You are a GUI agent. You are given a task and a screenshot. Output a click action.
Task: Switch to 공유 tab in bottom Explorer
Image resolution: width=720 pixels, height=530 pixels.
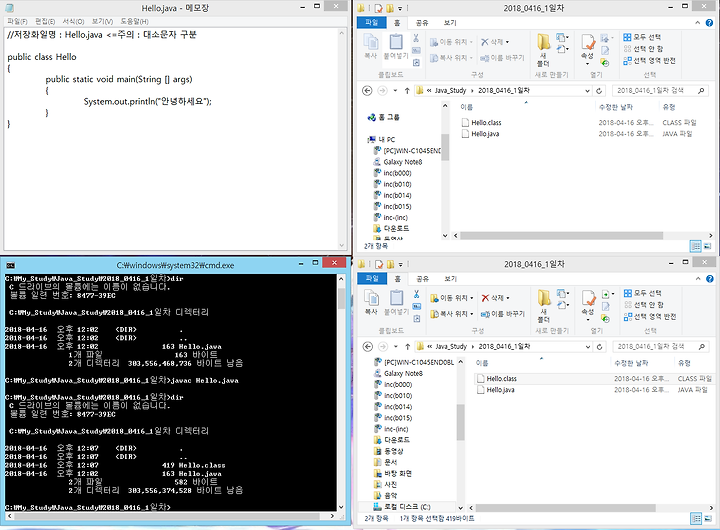click(x=422, y=279)
